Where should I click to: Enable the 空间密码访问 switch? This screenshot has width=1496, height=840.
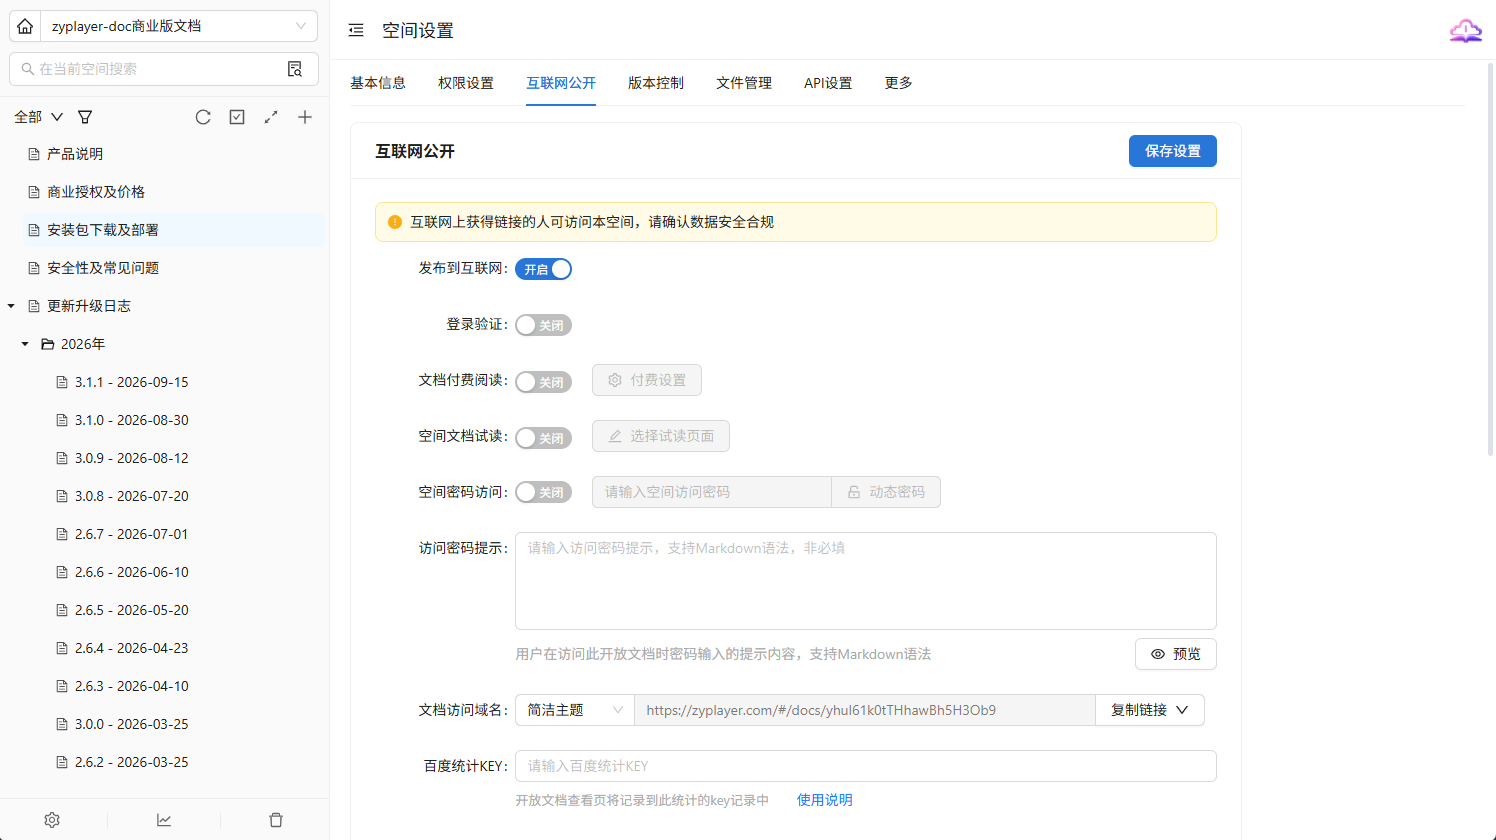(x=543, y=492)
